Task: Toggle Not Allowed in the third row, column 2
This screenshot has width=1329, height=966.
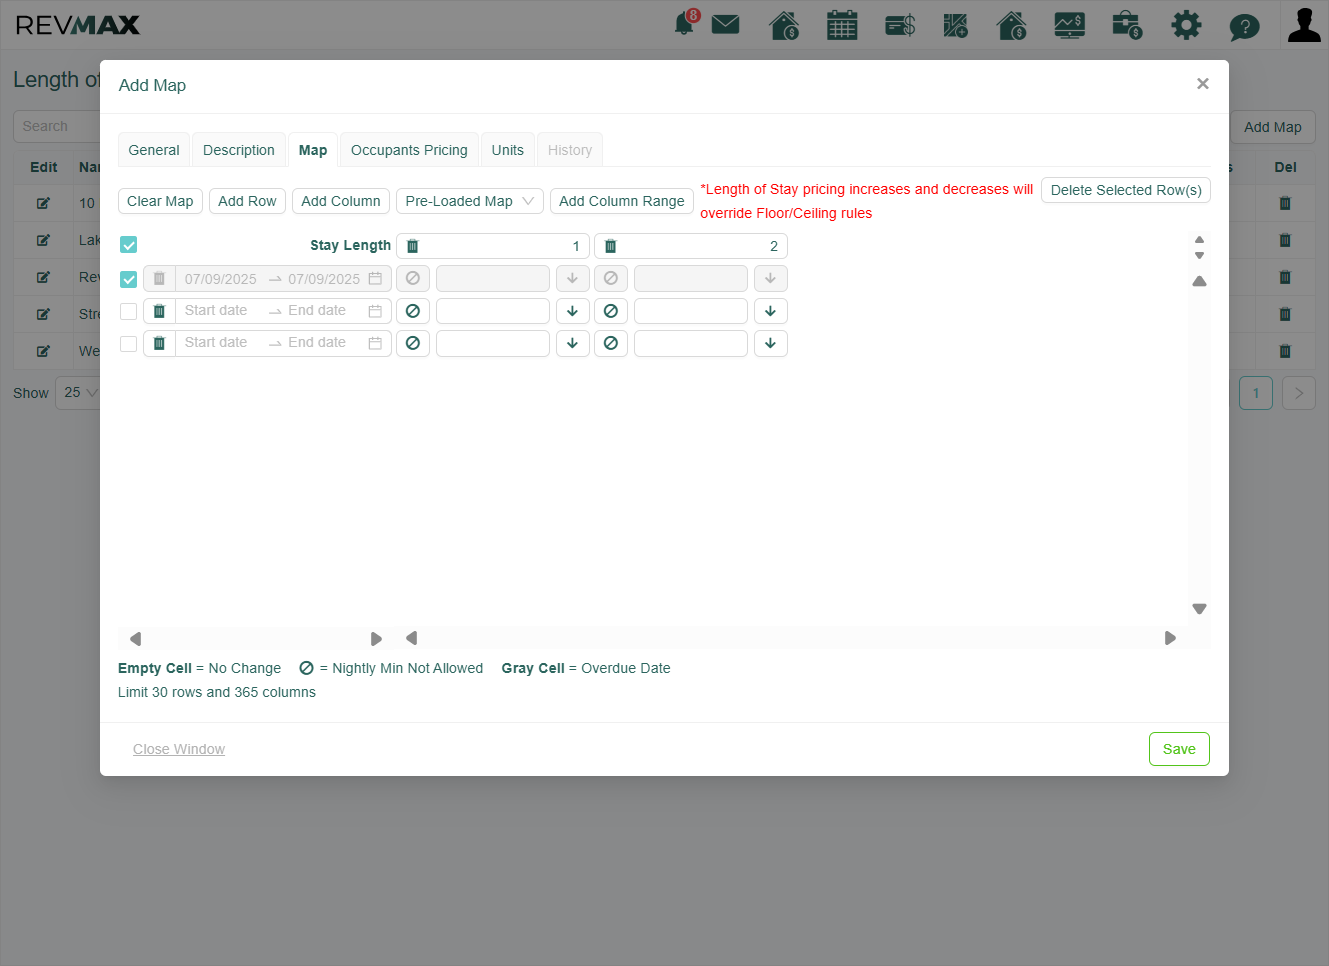Action: point(611,343)
